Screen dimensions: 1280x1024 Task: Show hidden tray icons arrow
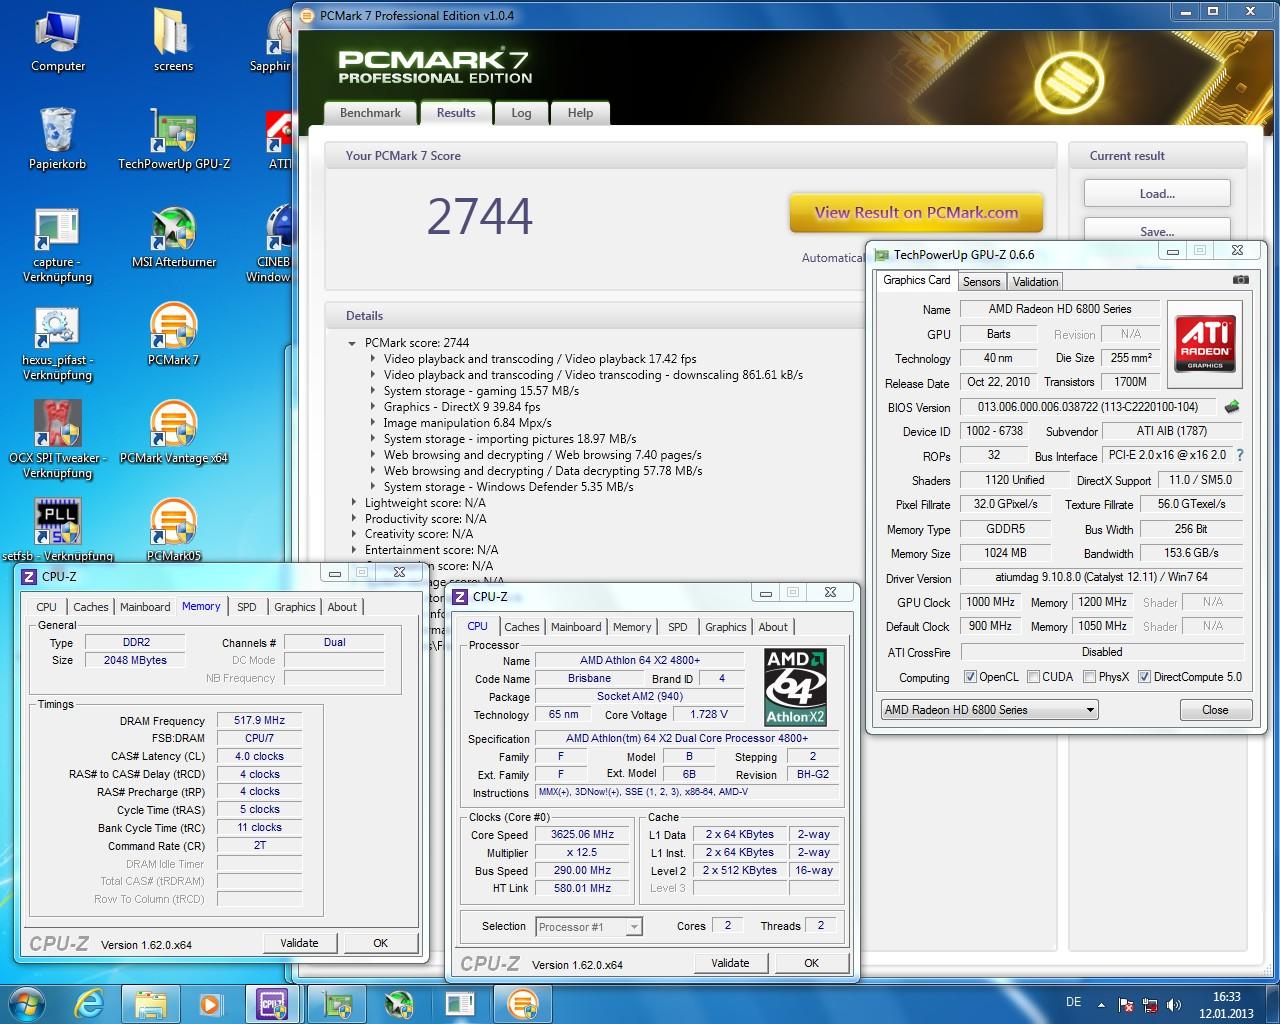(1102, 1004)
